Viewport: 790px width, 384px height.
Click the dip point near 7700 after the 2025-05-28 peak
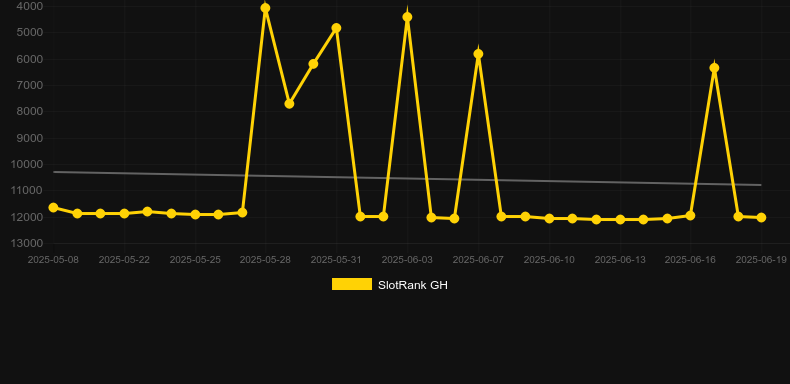[289, 104]
